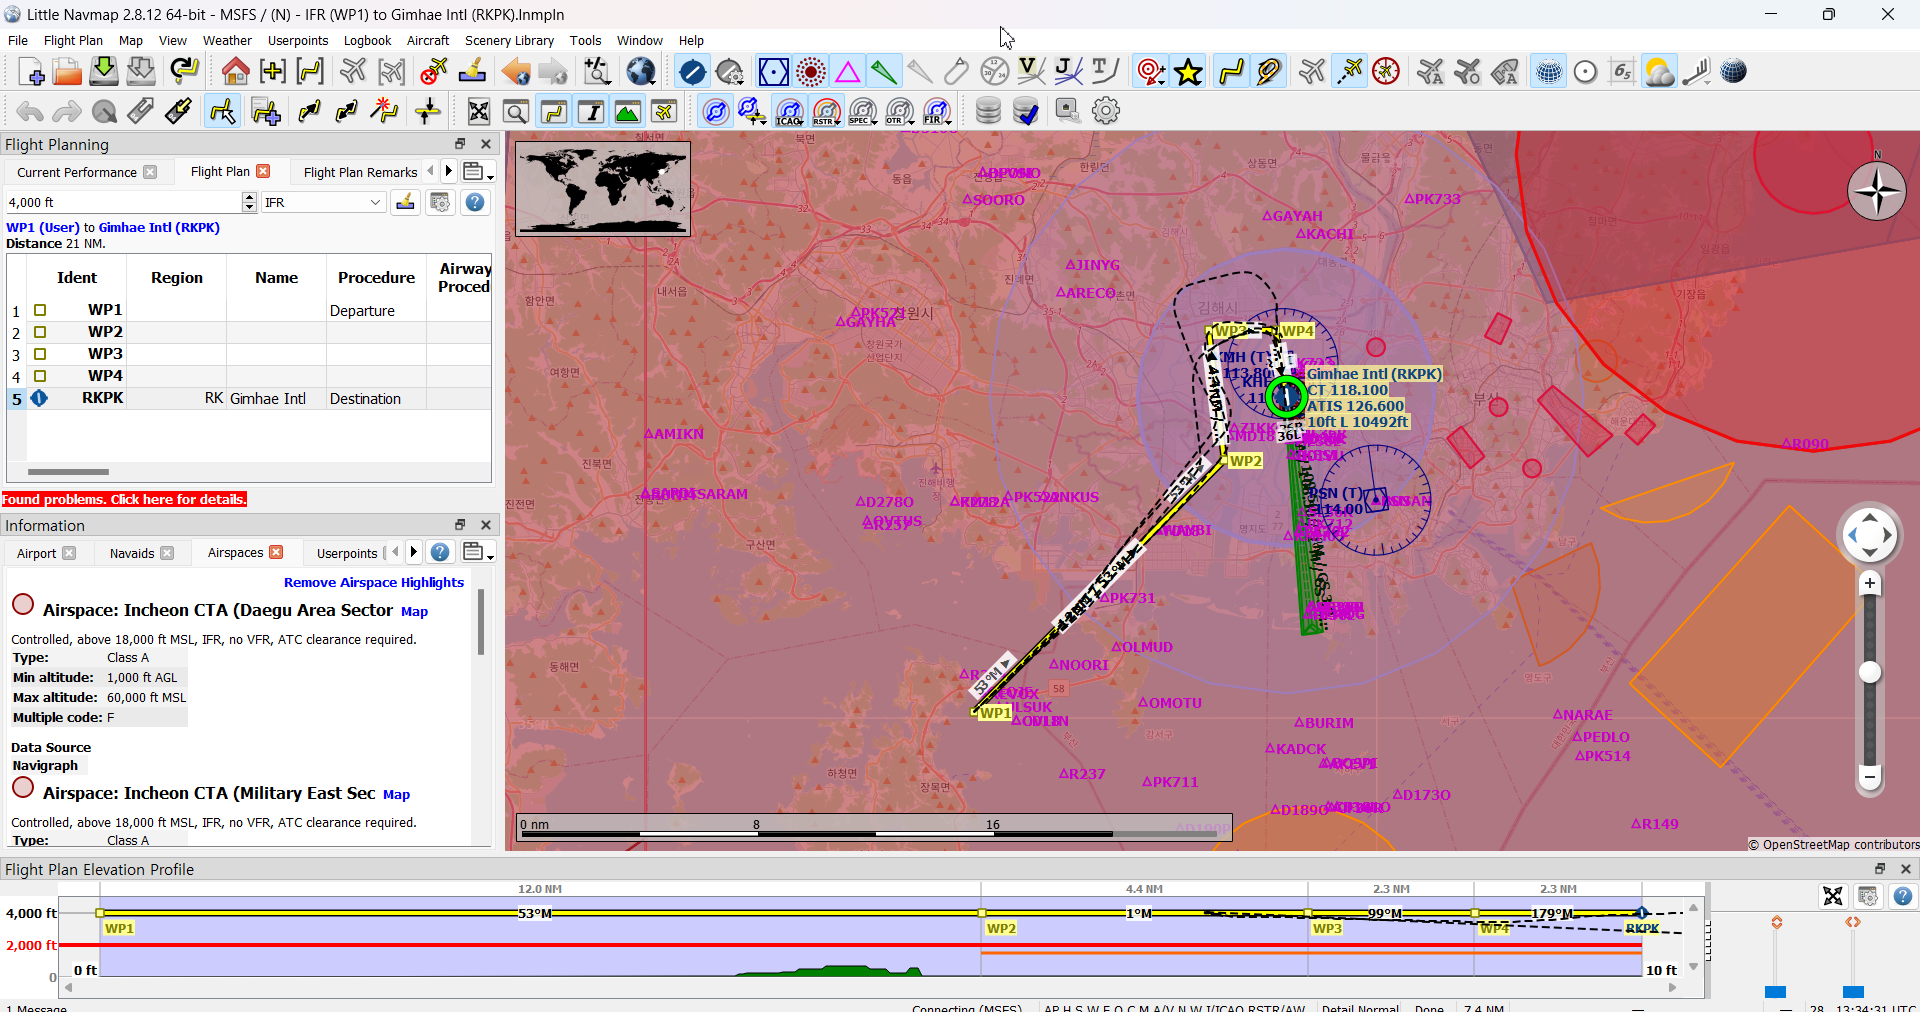The image size is (1920, 1012).
Task: Show Jet airways on map
Action: [x=1068, y=72]
